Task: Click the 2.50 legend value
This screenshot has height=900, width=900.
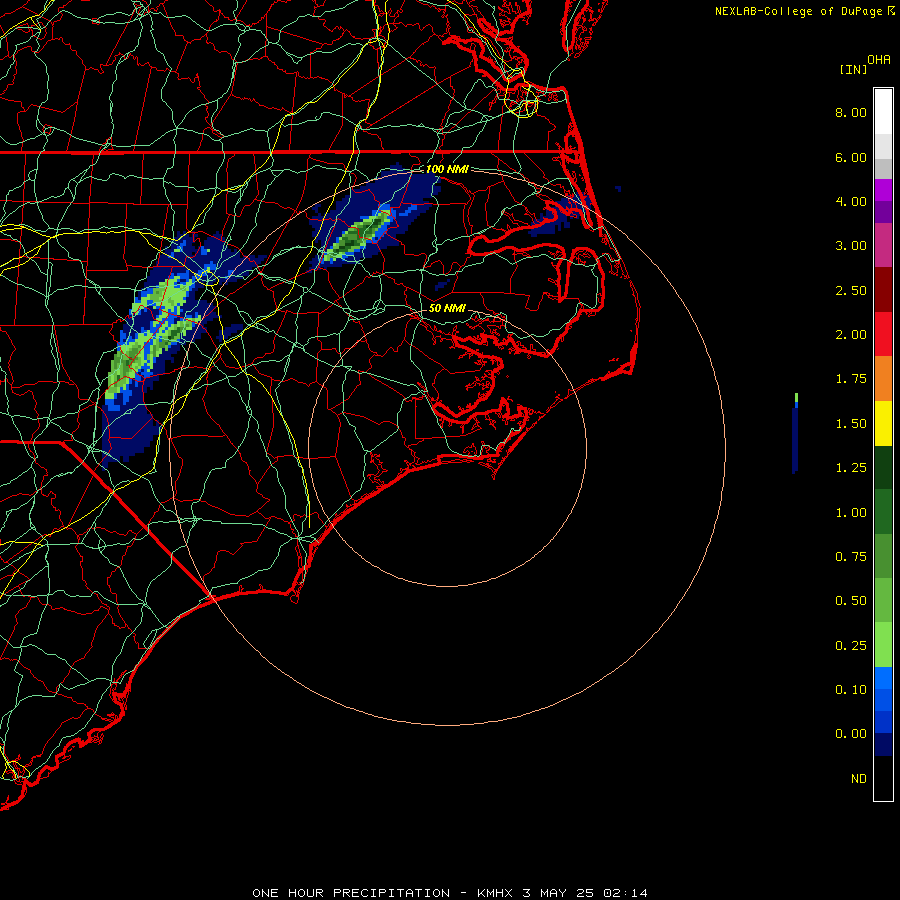Action: pos(851,290)
